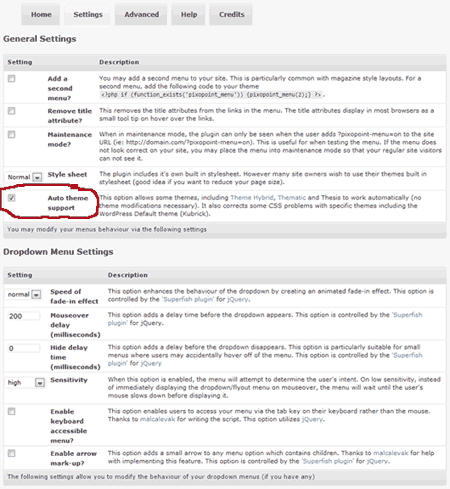Open the Style sheet Normal dropdown

tap(24, 177)
